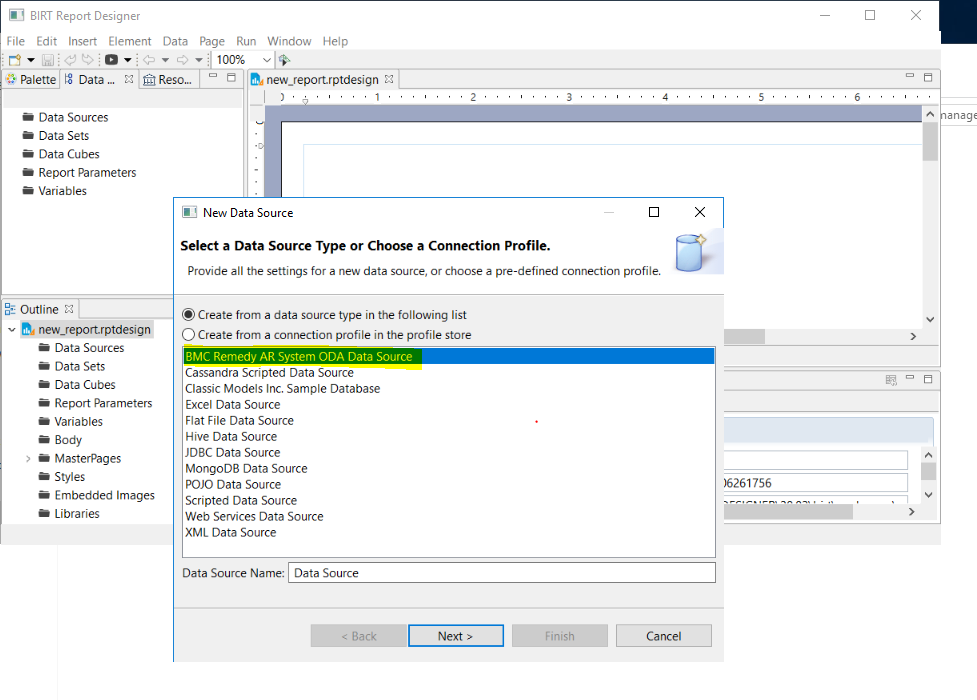Select MongoDB Data Source in list

[449, 468]
